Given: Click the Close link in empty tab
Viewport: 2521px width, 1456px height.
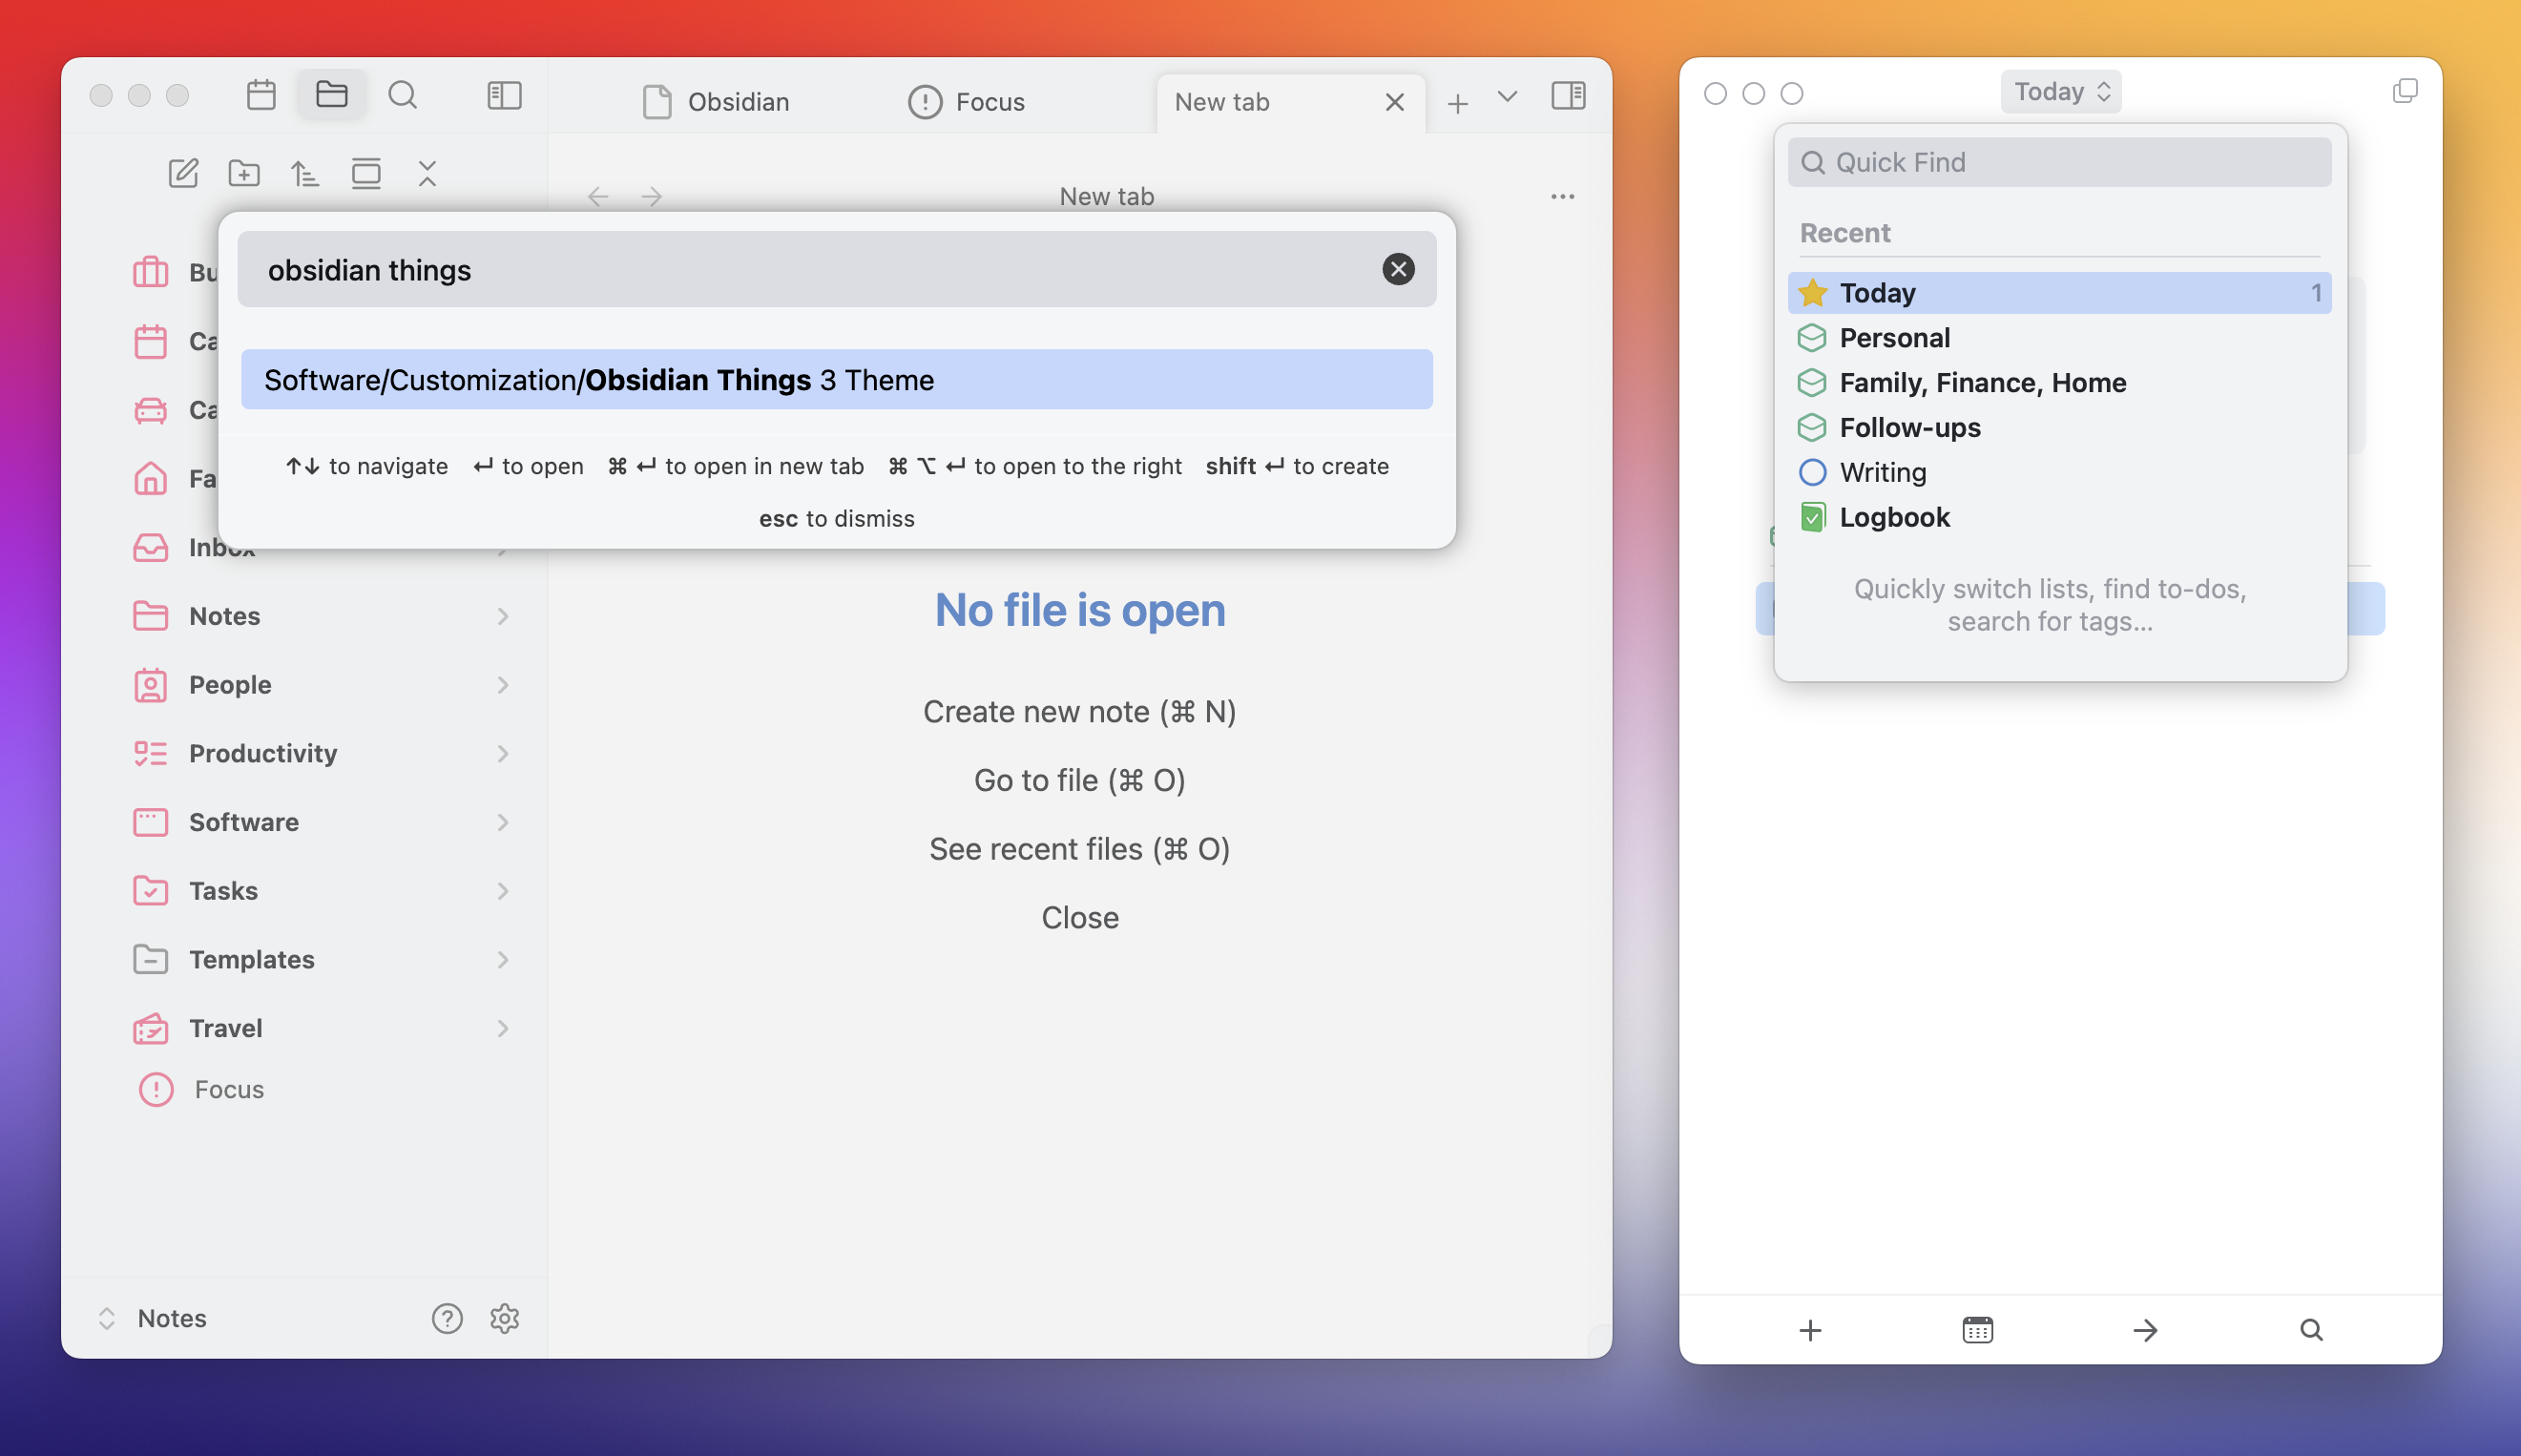Looking at the screenshot, I should (x=1080, y=918).
